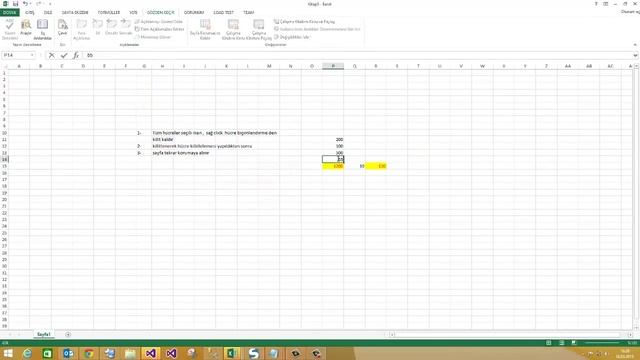Switch to the VERİ tab

(x=133, y=12)
